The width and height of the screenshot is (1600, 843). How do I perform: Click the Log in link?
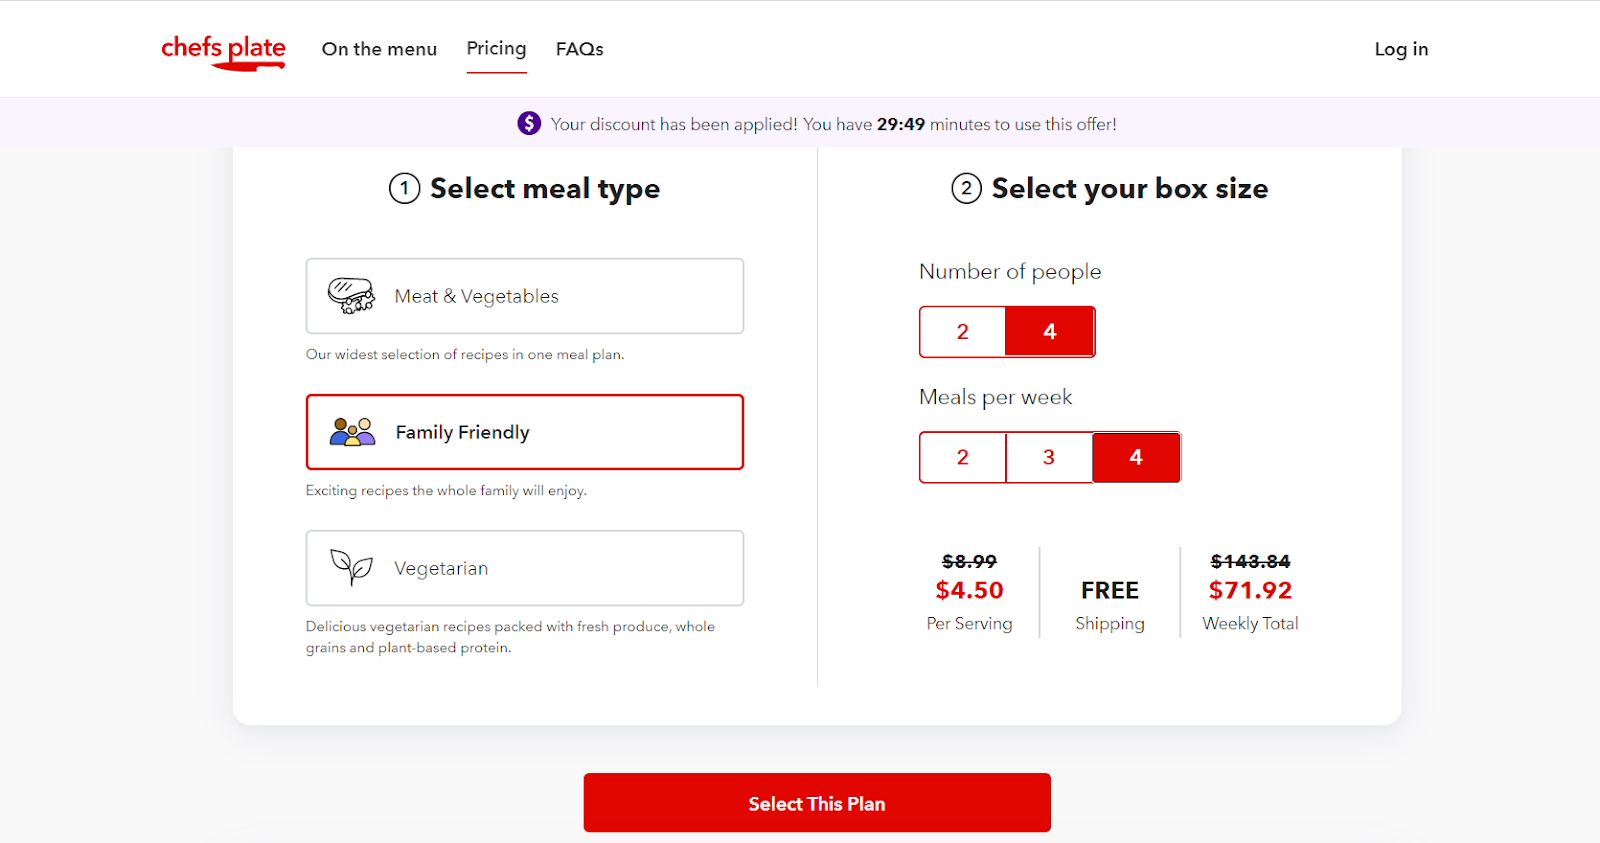point(1401,49)
